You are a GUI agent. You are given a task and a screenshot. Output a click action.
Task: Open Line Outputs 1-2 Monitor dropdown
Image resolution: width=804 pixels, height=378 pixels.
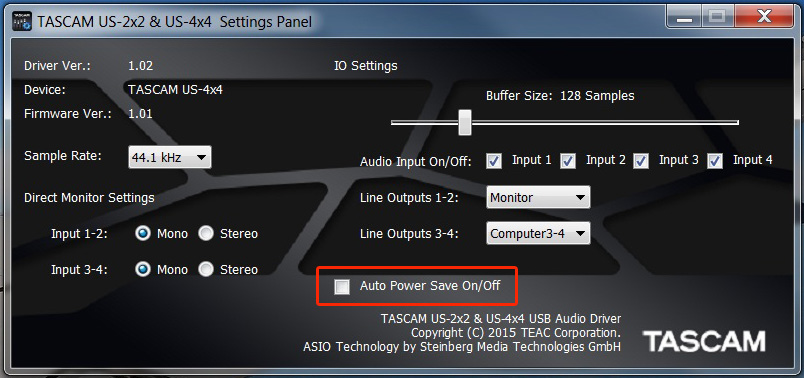538,197
